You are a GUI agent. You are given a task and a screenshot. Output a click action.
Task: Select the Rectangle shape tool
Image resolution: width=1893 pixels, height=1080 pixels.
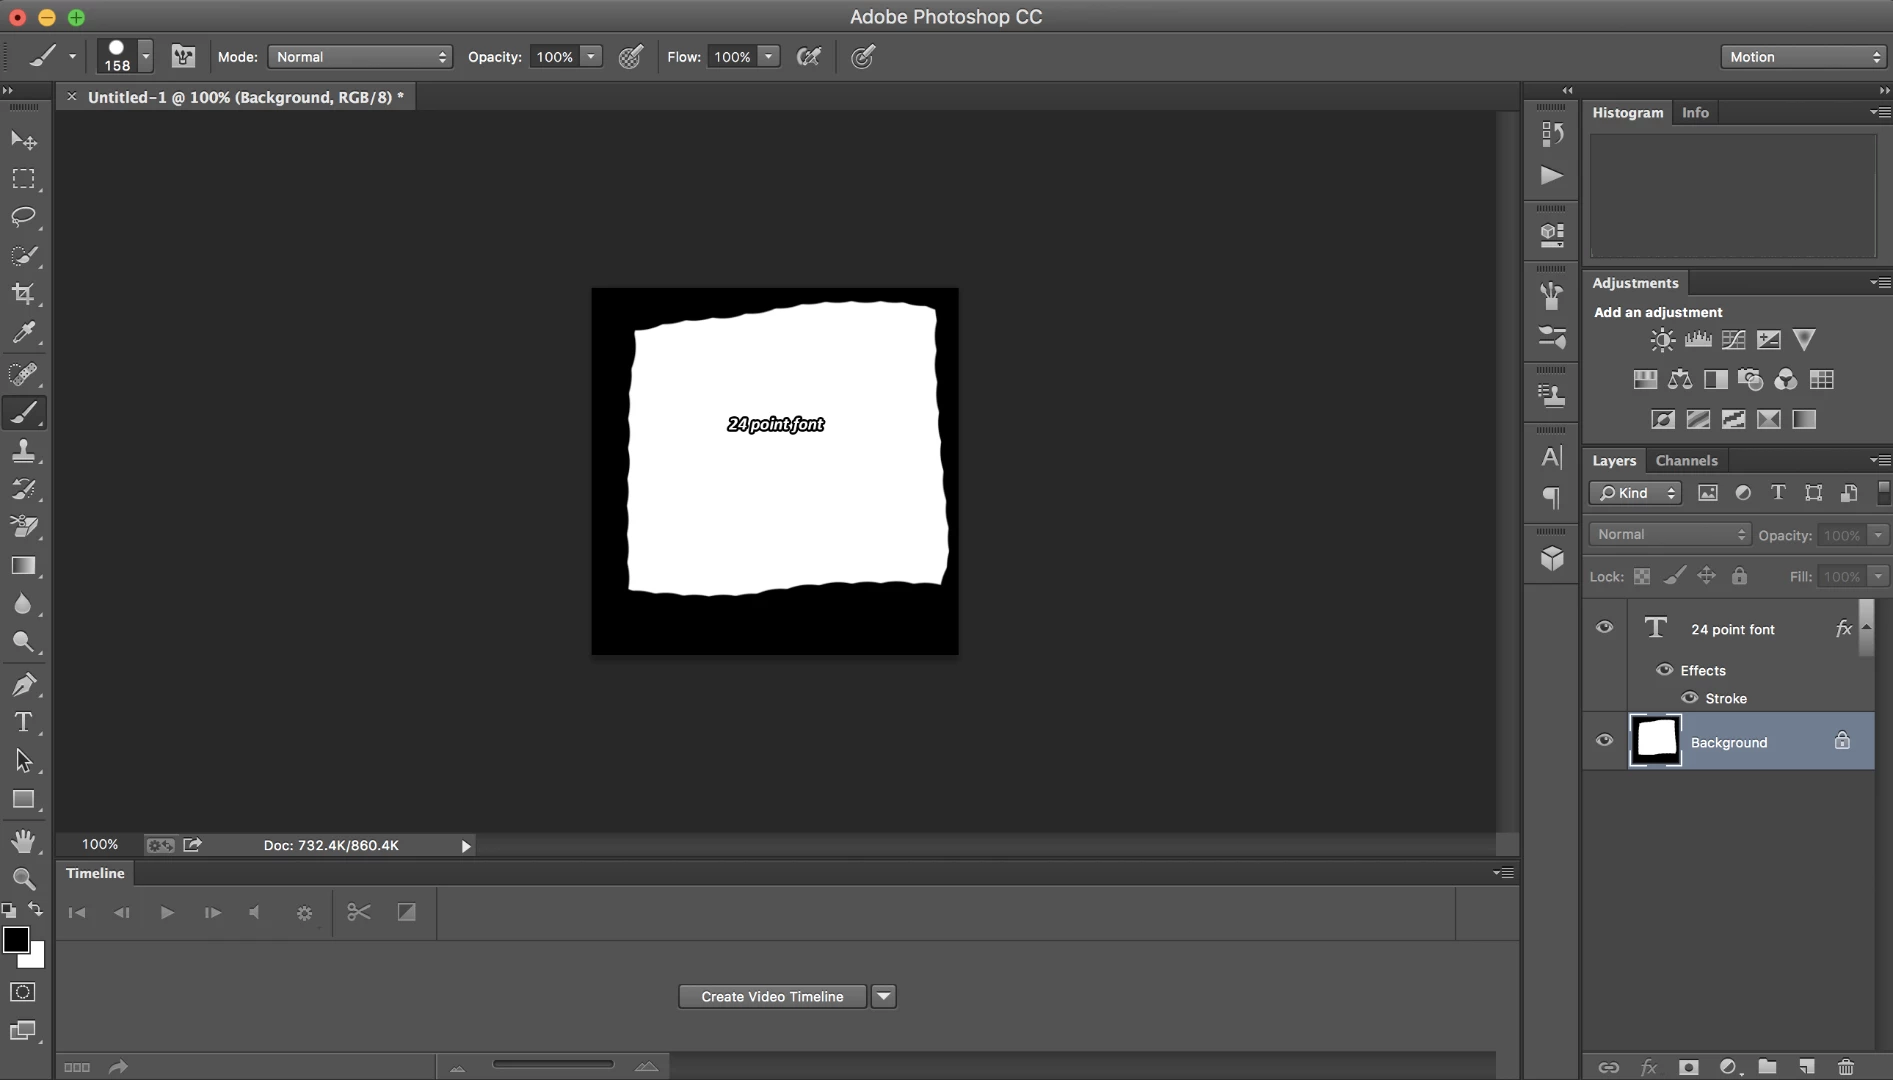23,799
